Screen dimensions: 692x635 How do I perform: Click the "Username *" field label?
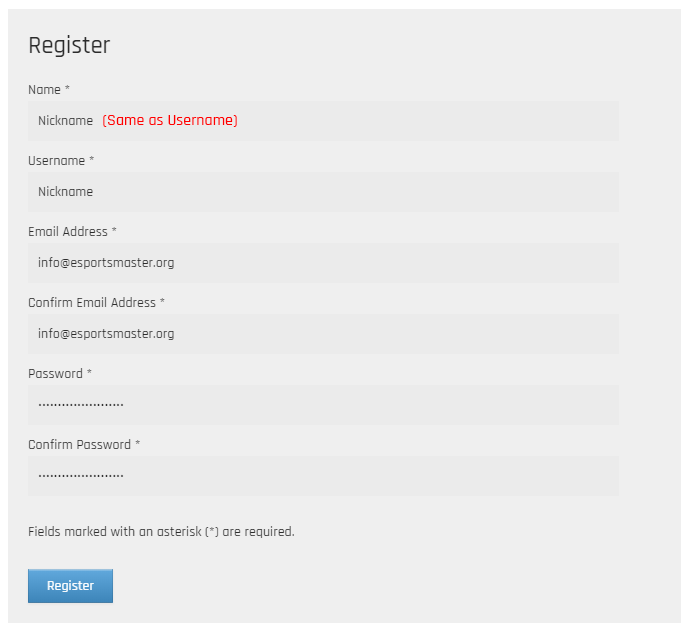[x=61, y=161]
